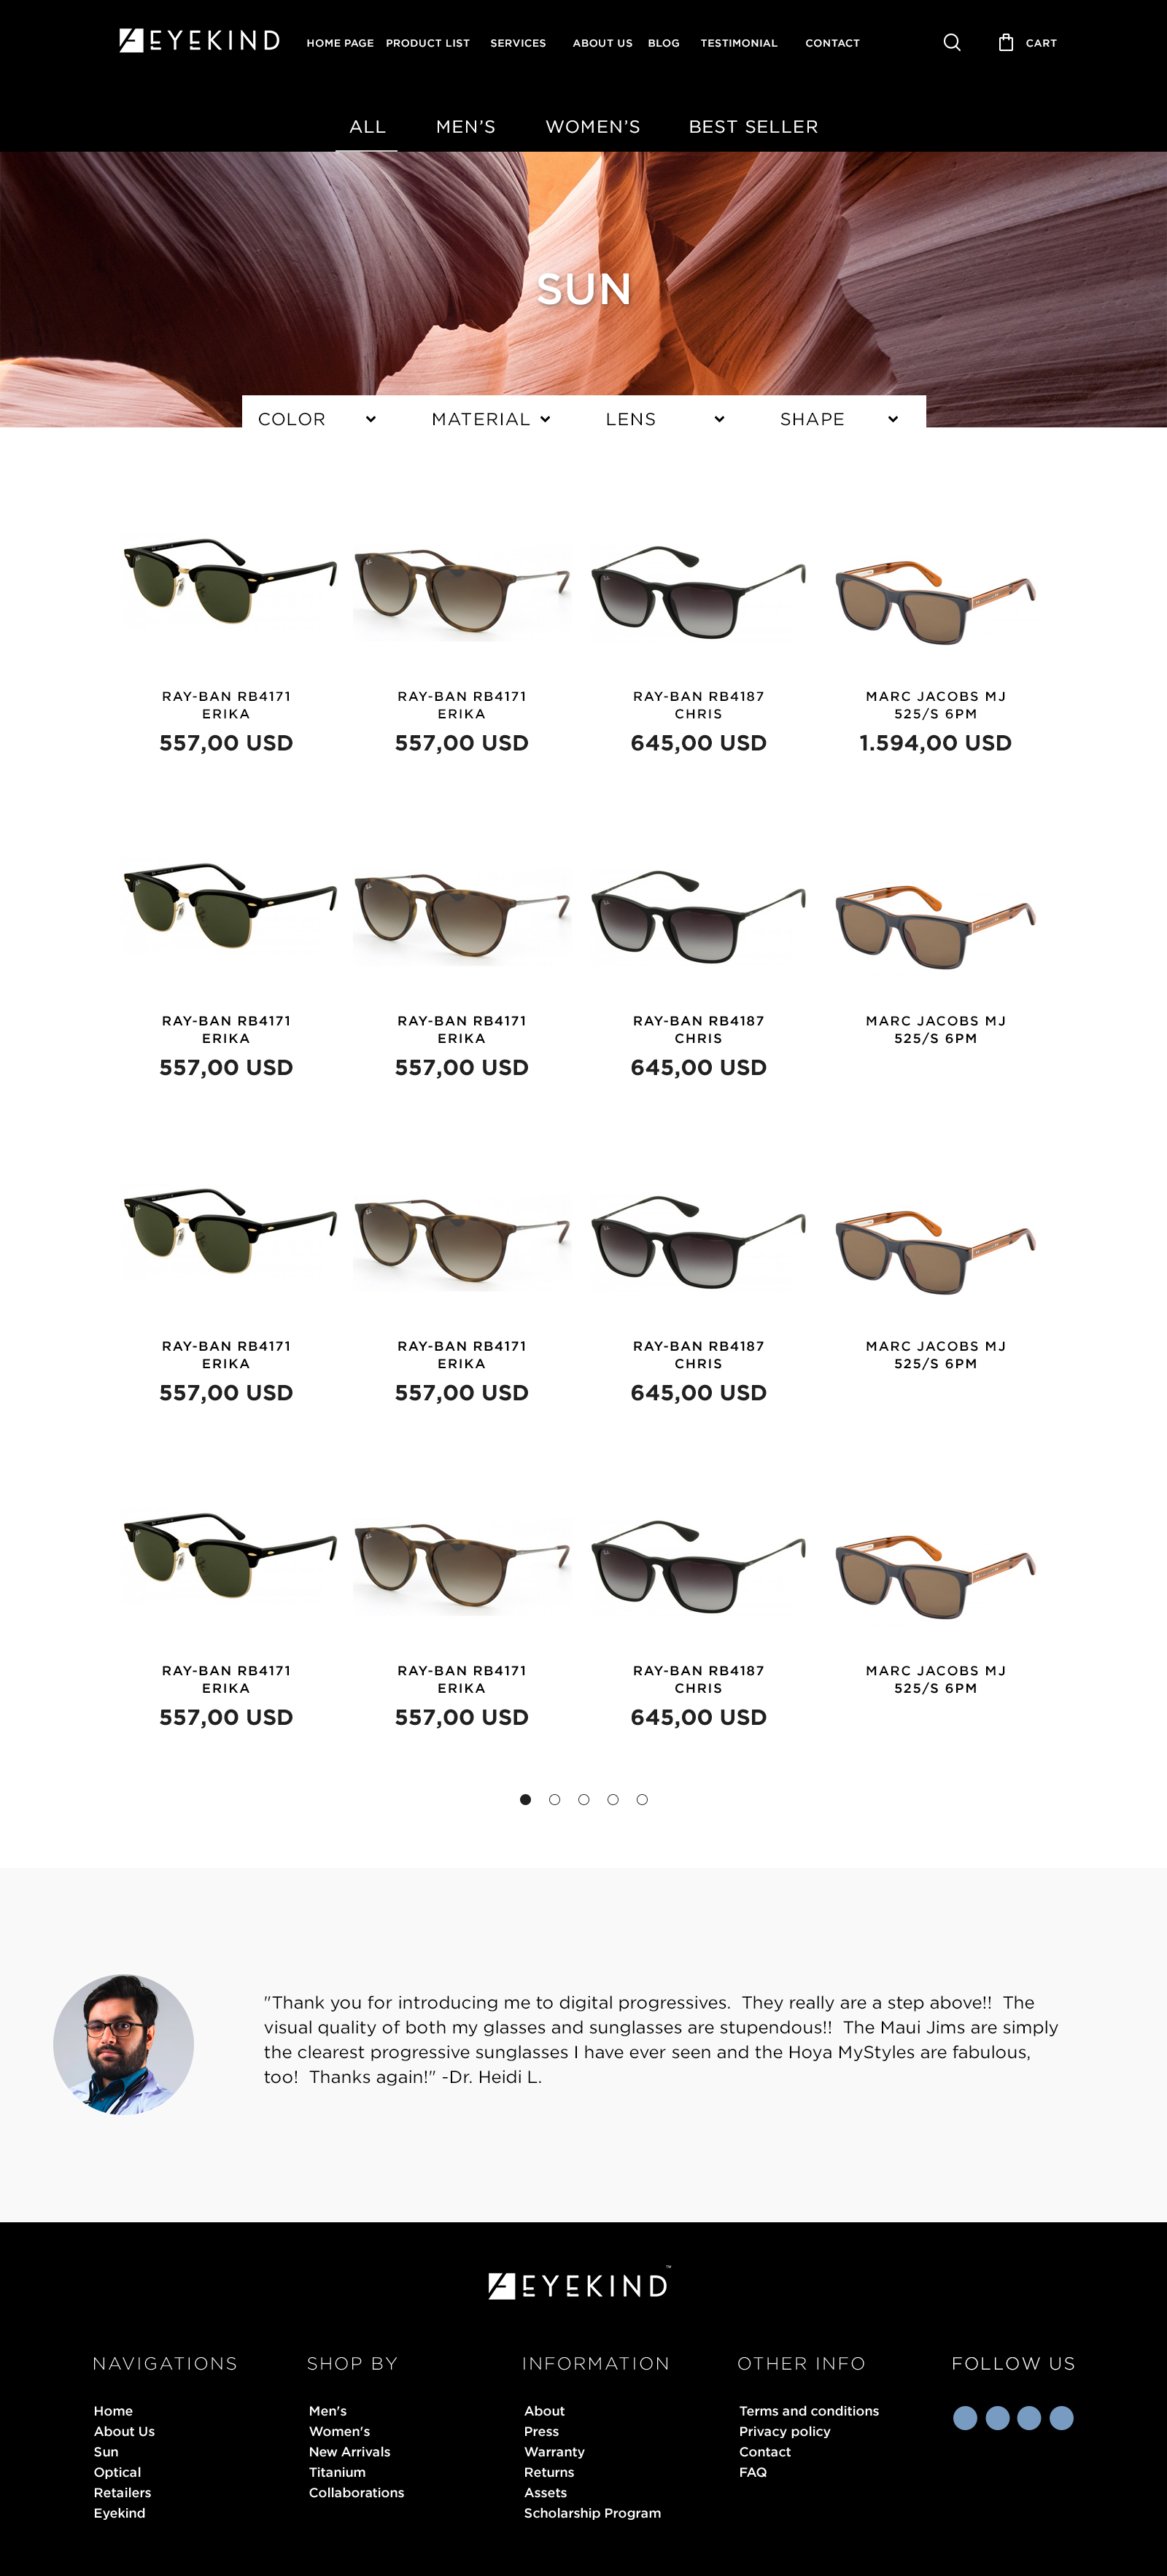
Task: Click the Eyekind logo in the footer
Action: point(579,2284)
